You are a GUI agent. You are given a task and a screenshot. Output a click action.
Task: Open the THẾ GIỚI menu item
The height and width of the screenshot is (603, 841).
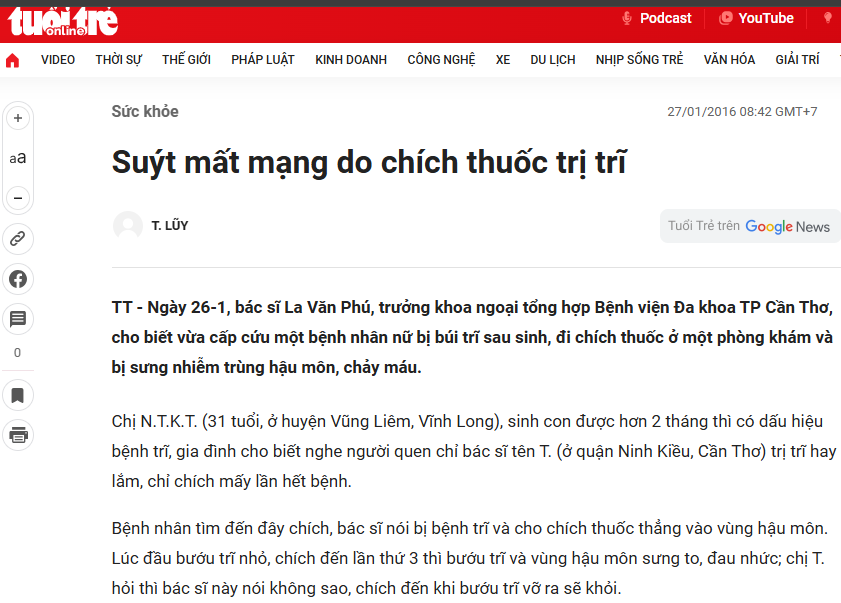coord(187,60)
